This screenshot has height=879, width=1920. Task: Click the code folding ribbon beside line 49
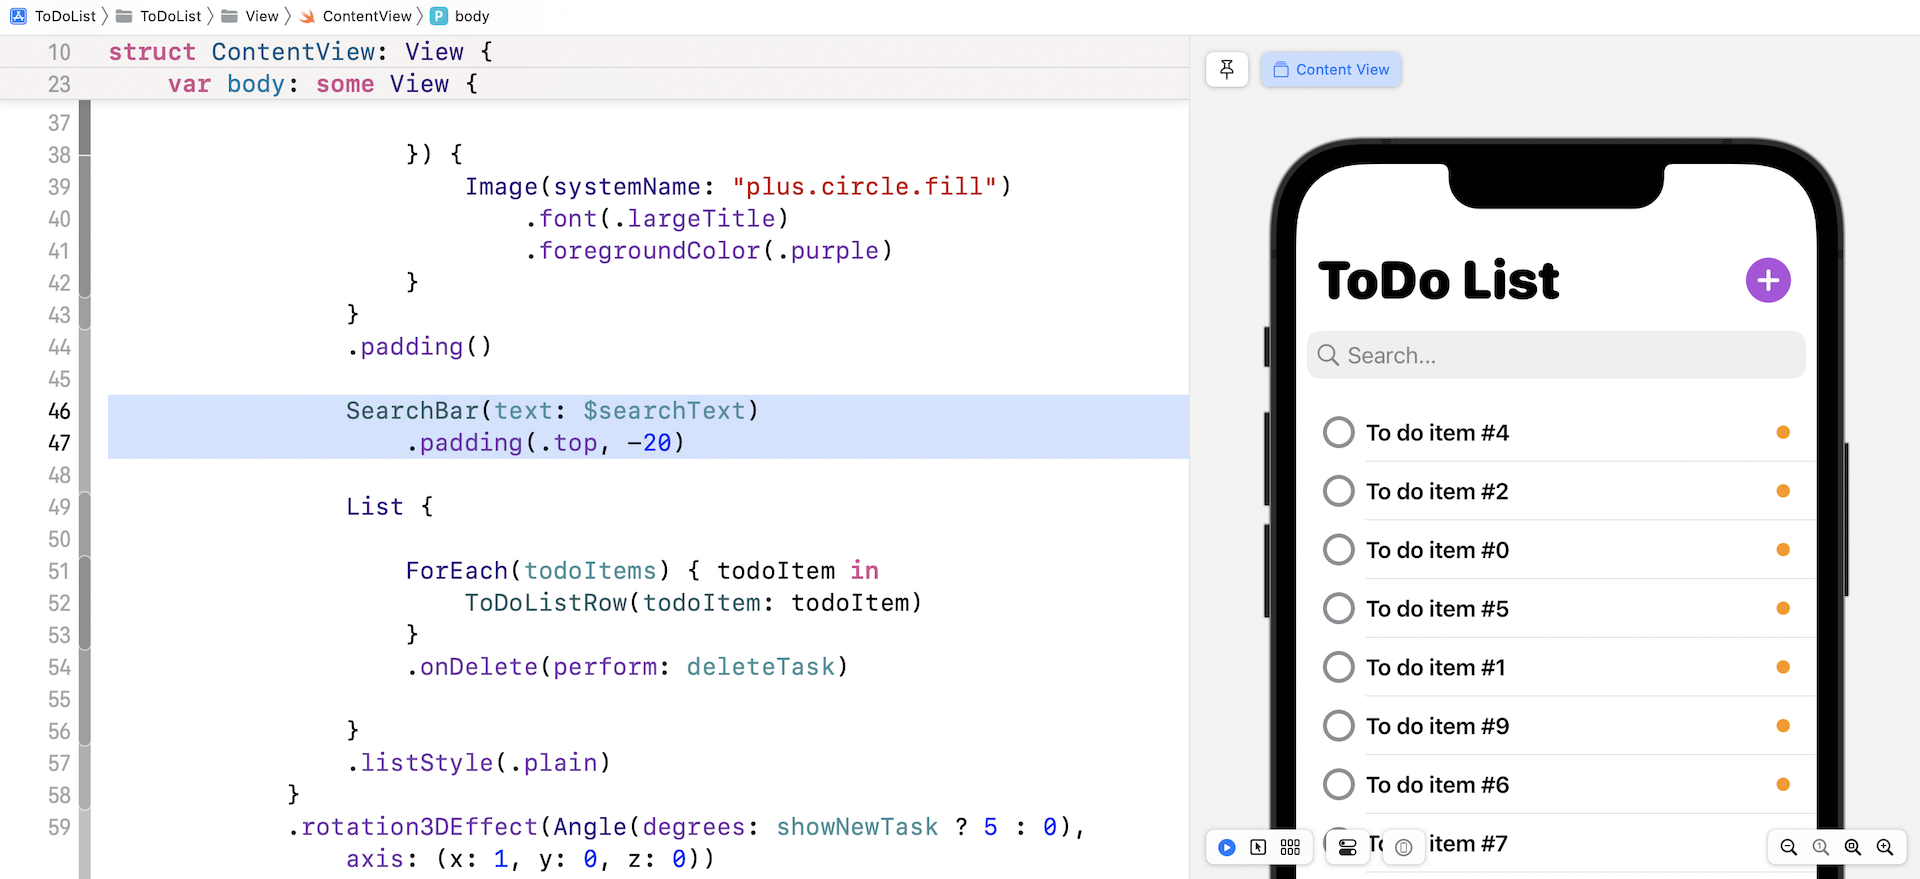(85, 507)
